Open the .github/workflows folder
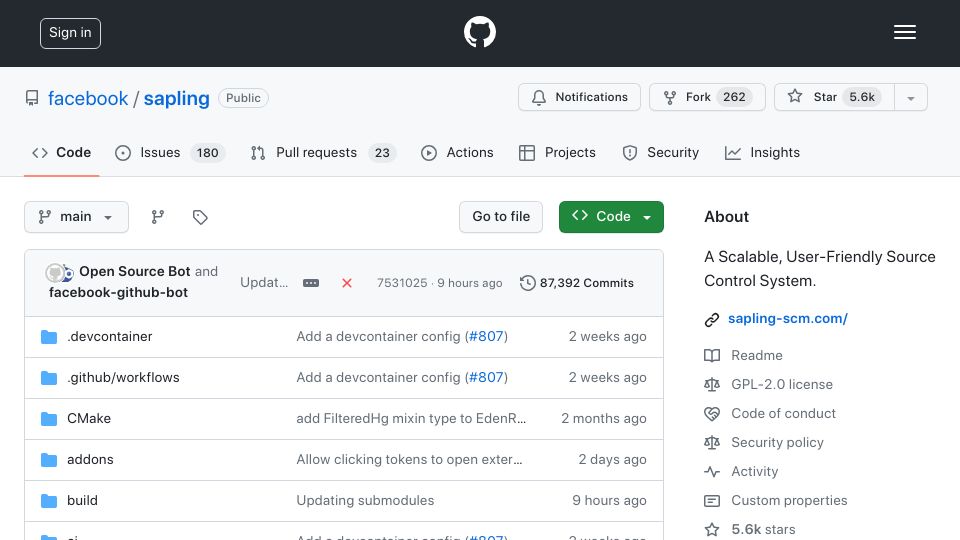 click(123, 377)
